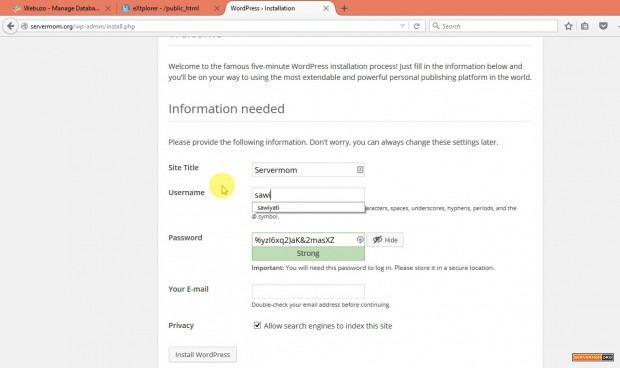Click the site identity globe icon
620x368 pixels.
[x=24, y=26]
